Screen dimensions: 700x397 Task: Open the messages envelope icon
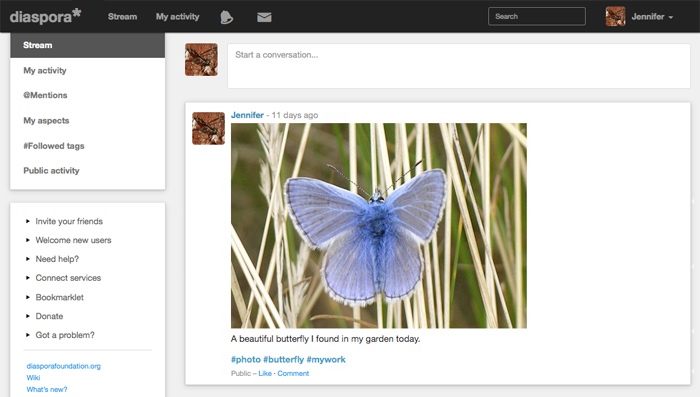coord(264,17)
